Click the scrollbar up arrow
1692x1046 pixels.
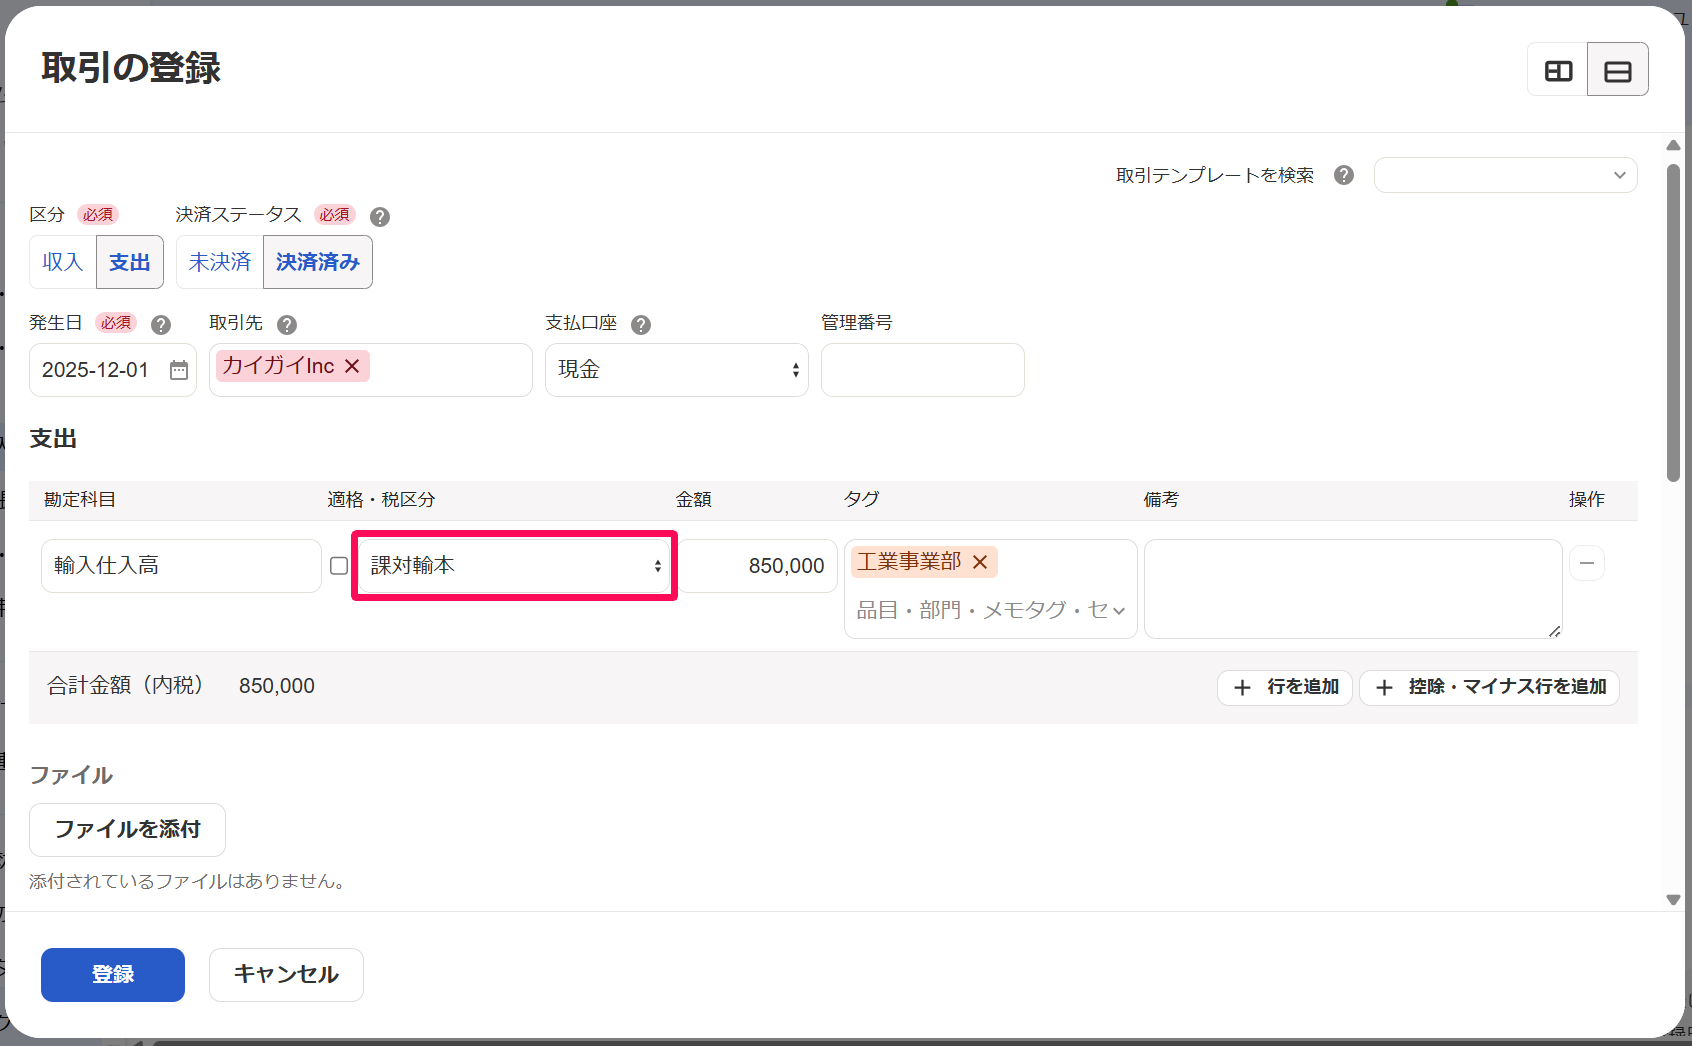(x=1673, y=146)
